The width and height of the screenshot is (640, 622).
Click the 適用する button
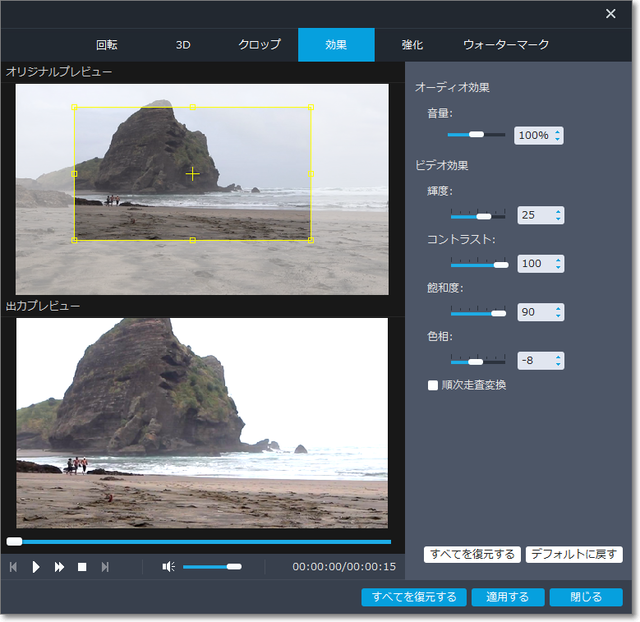click(508, 597)
